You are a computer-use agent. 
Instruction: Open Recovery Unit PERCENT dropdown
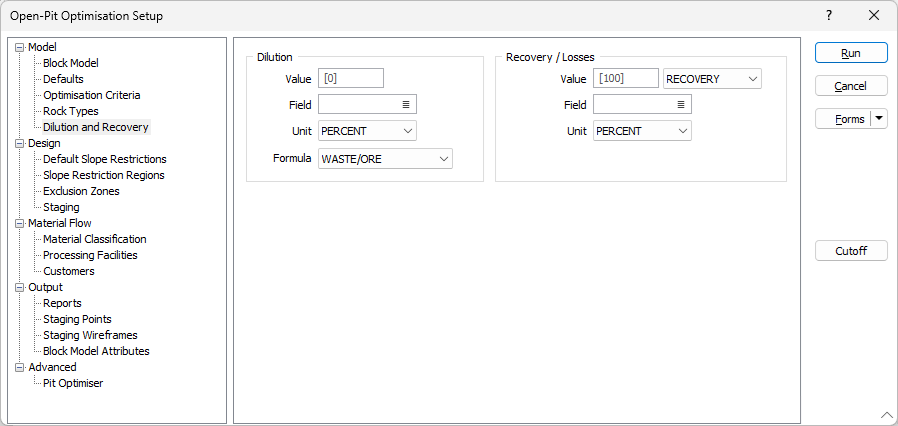pyautogui.click(x=643, y=131)
